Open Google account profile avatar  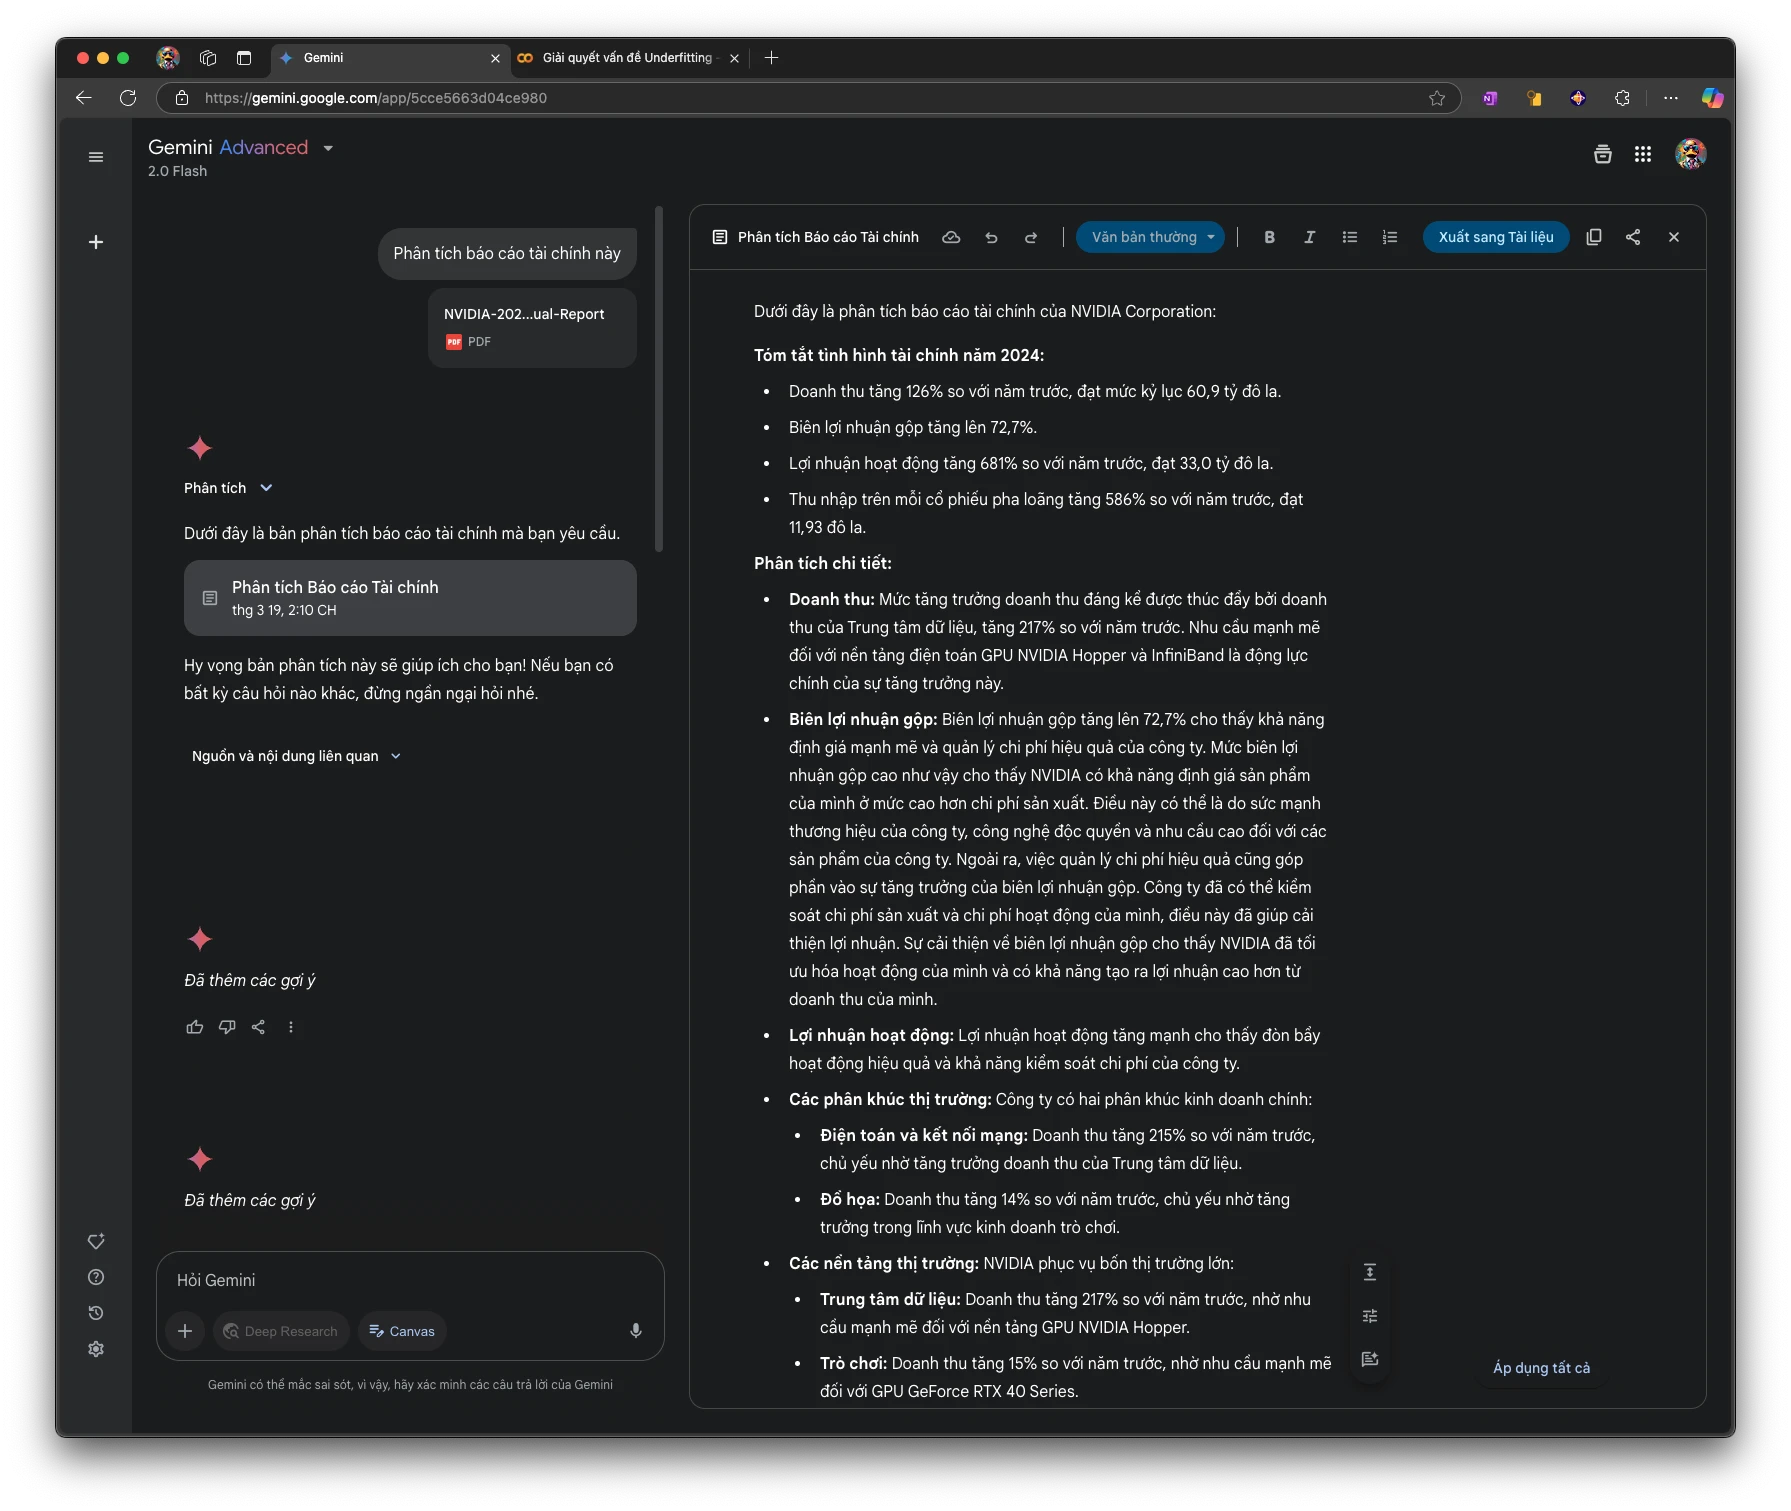click(x=1691, y=154)
